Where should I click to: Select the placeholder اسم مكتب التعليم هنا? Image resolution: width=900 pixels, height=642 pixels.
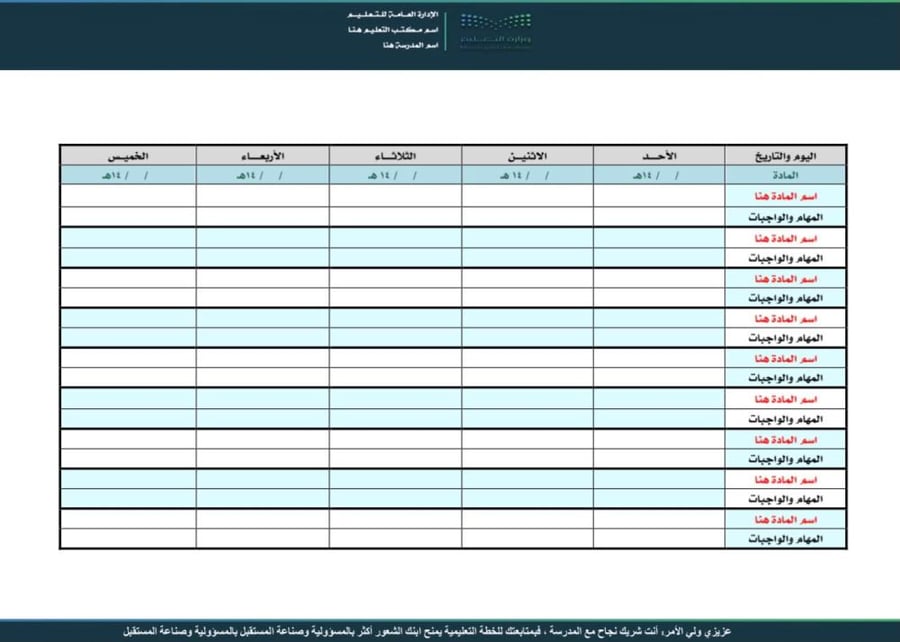click(x=393, y=30)
